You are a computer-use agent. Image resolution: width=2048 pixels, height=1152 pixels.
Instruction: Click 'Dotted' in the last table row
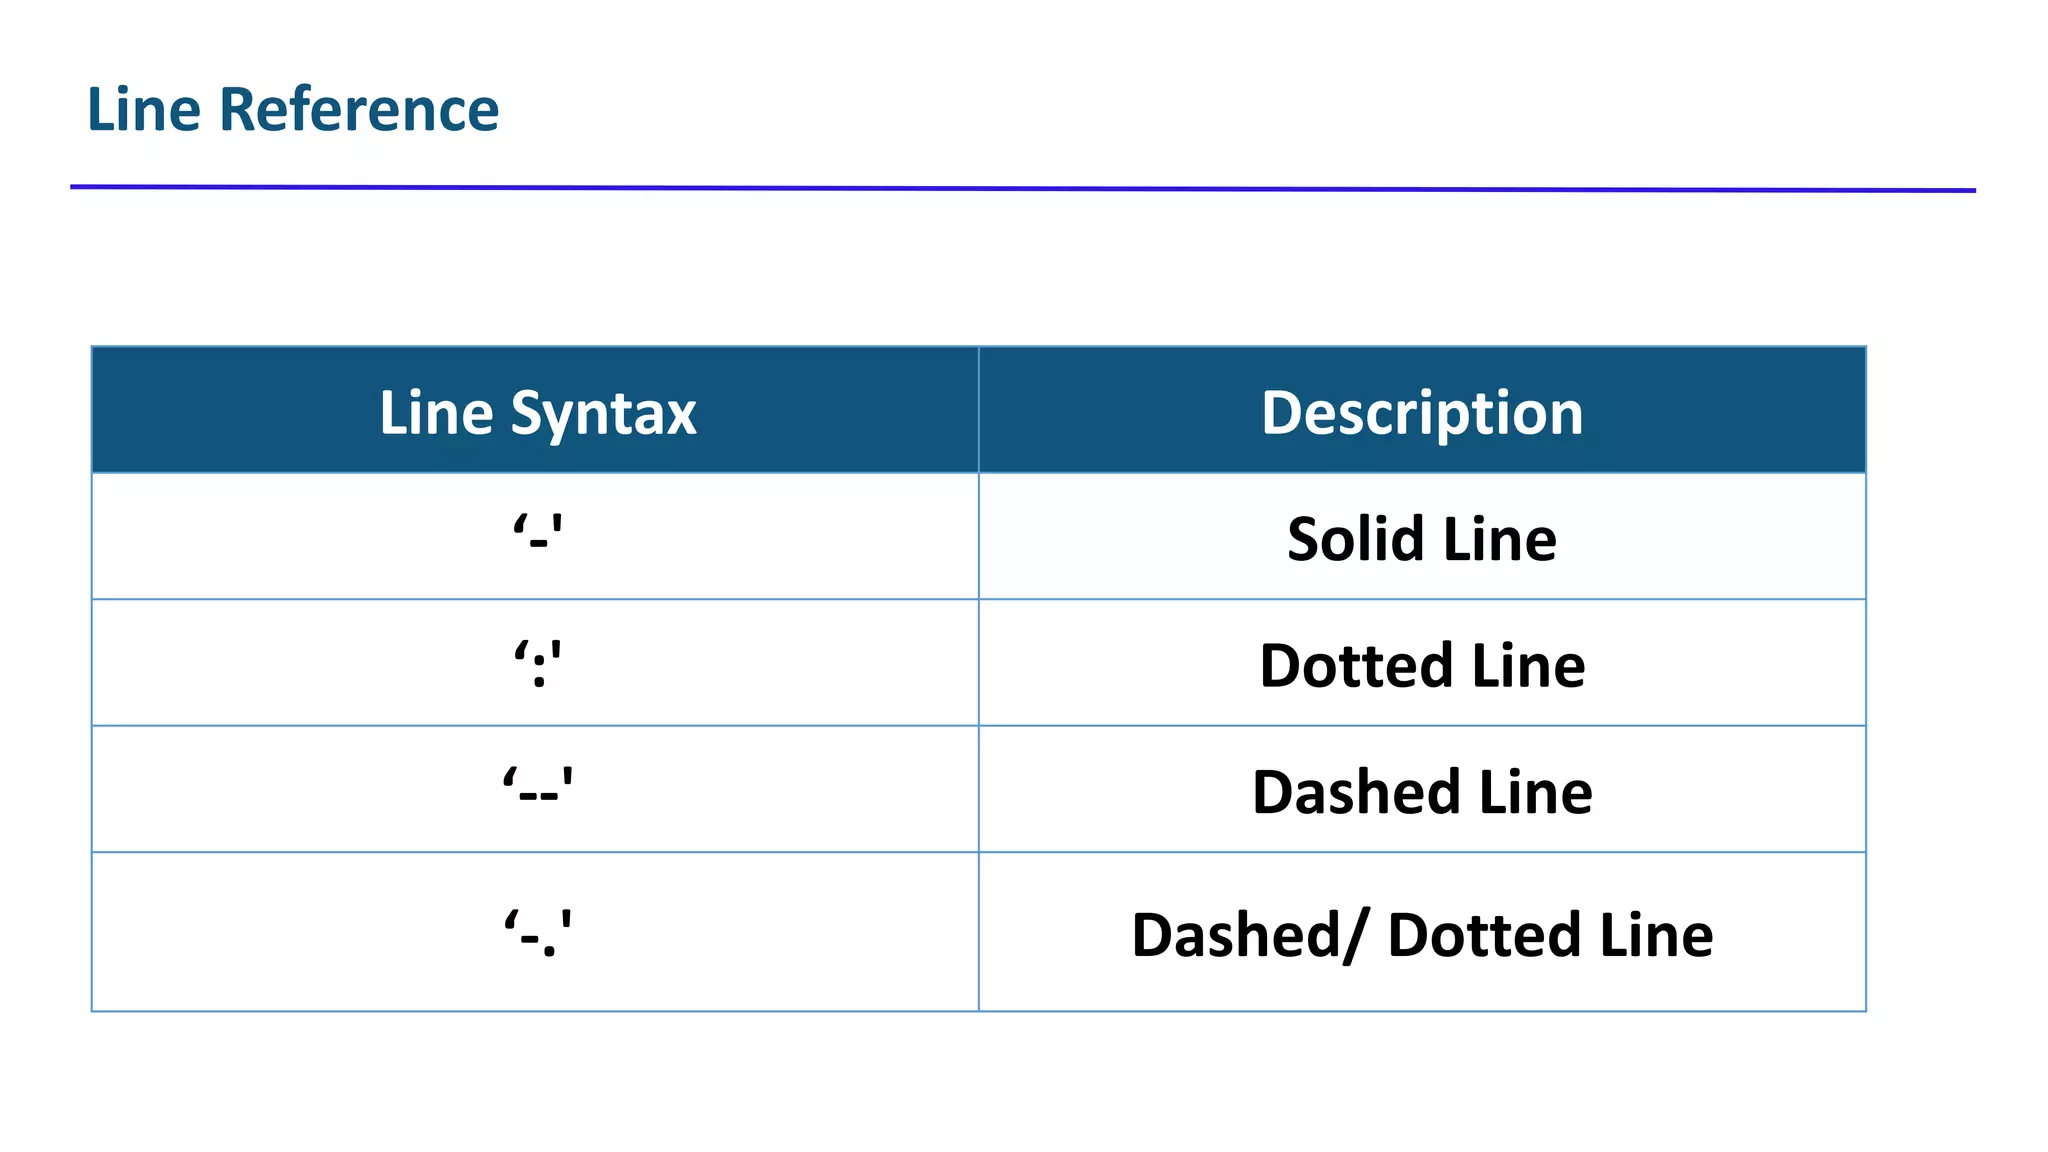click(1484, 935)
